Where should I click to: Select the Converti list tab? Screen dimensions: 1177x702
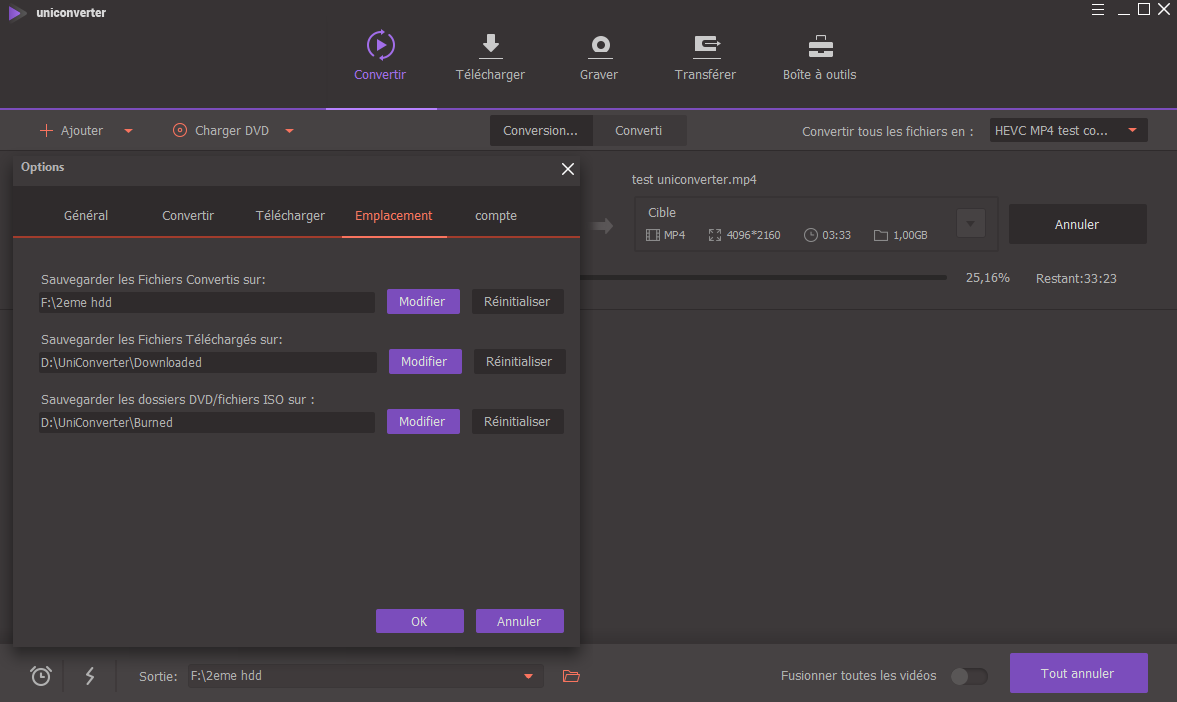point(638,131)
